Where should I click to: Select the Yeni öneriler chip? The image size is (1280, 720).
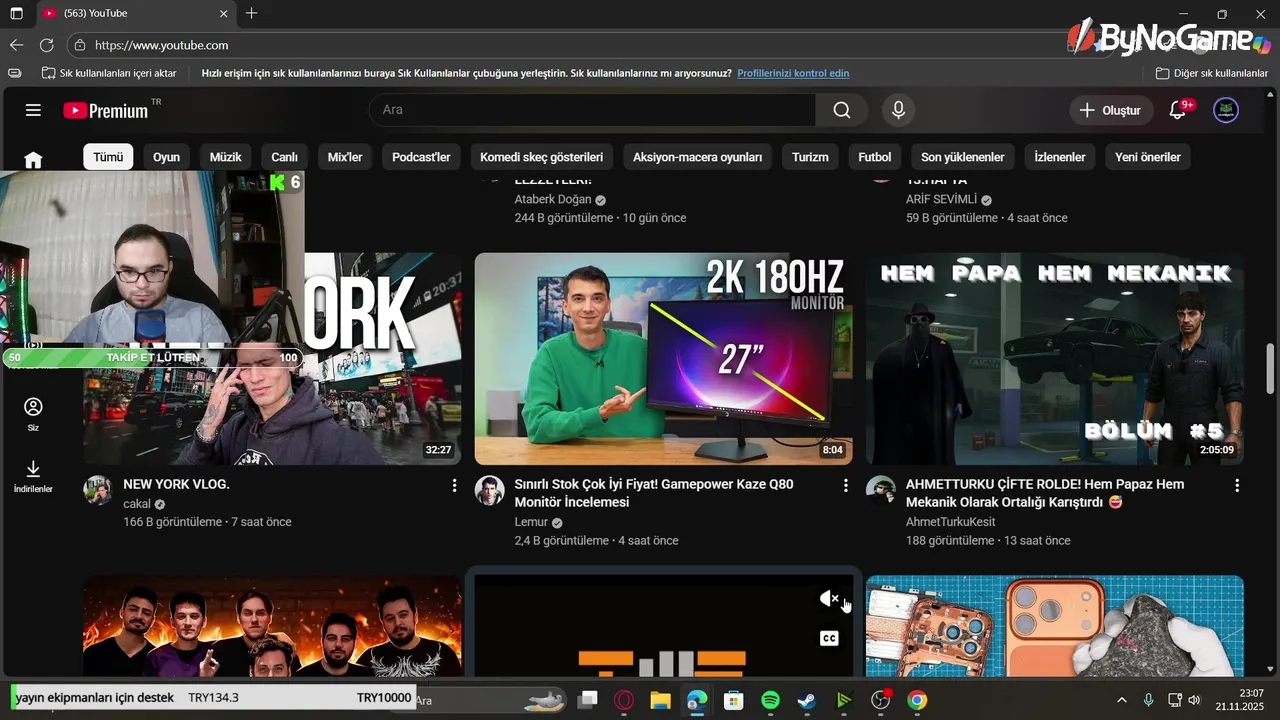pos(1148,157)
